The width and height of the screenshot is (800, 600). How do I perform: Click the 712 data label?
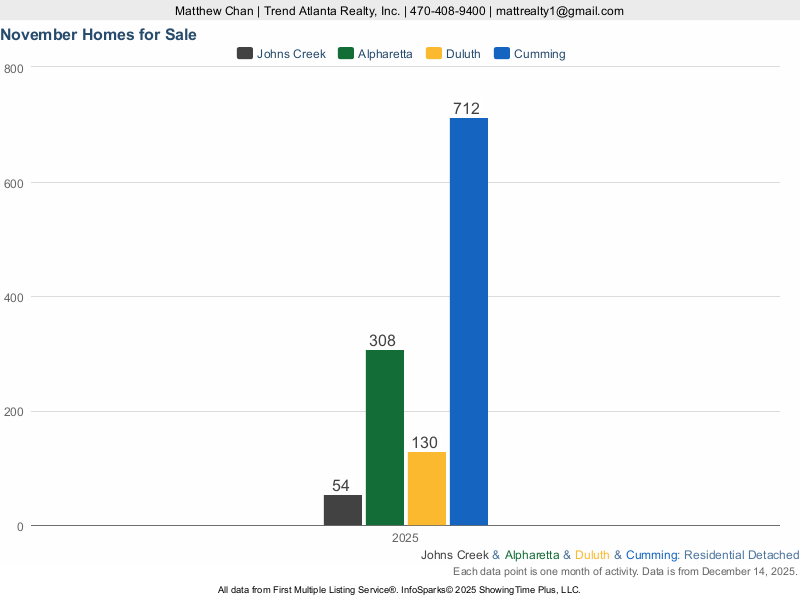click(x=466, y=108)
